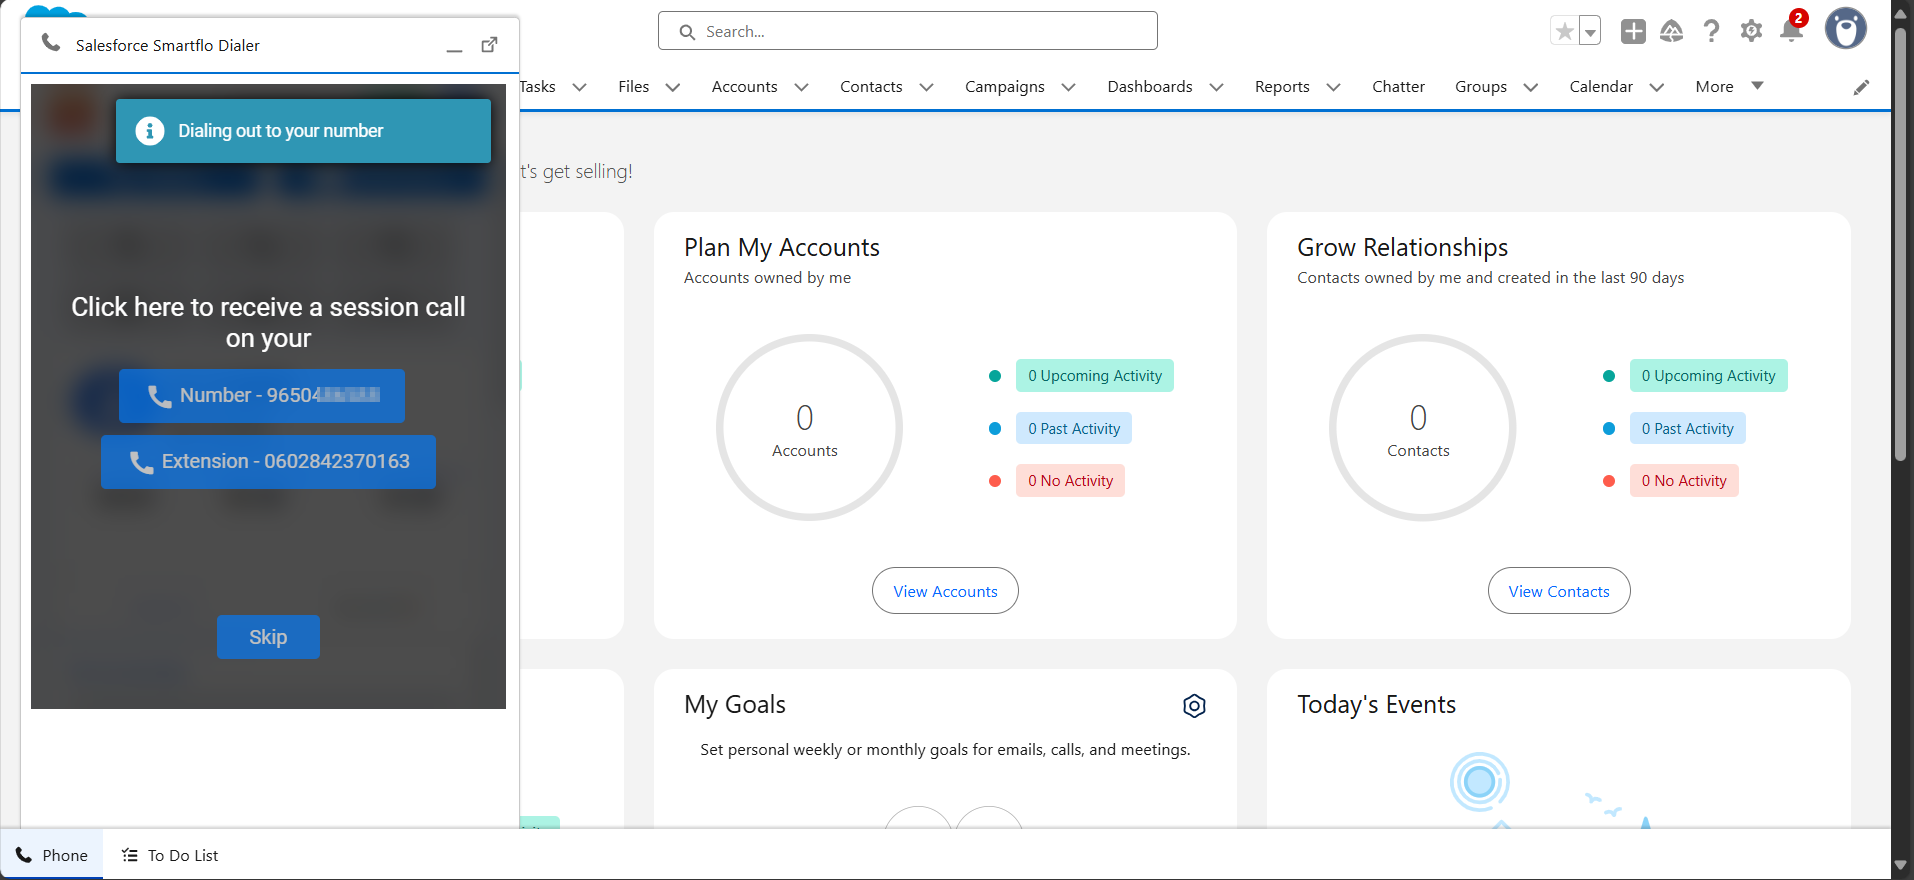The width and height of the screenshot is (1914, 880).
Task: Expand the favorites list dropdown arrow
Action: point(1590,31)
